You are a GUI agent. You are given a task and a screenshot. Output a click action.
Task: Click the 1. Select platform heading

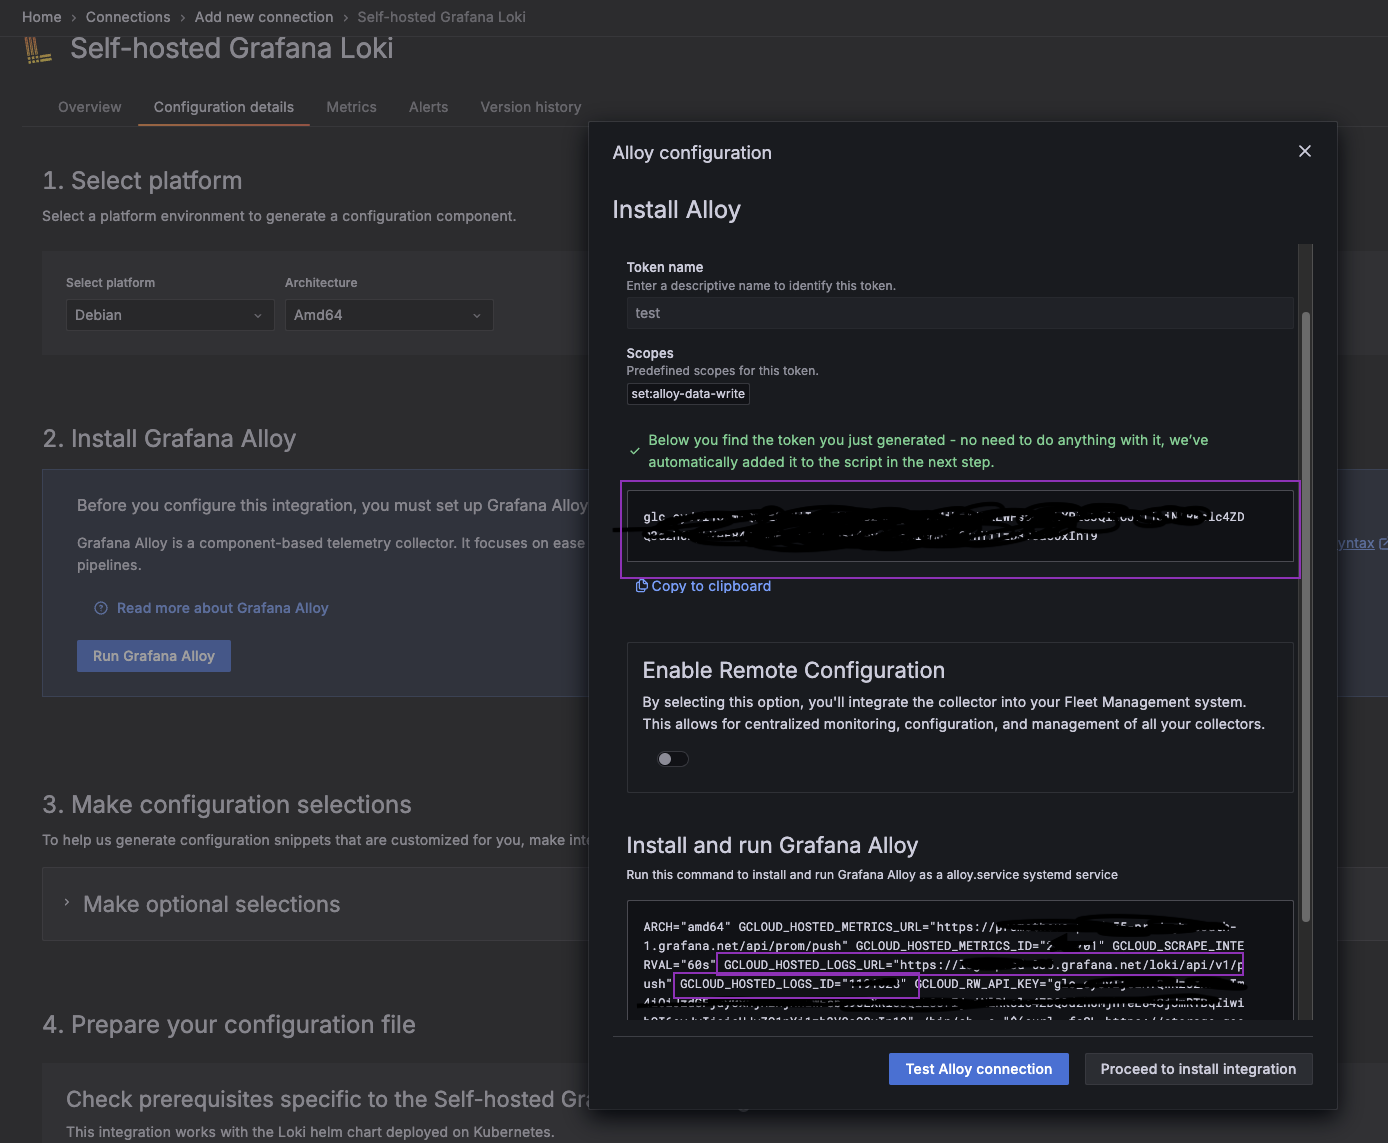click(142, 181)
